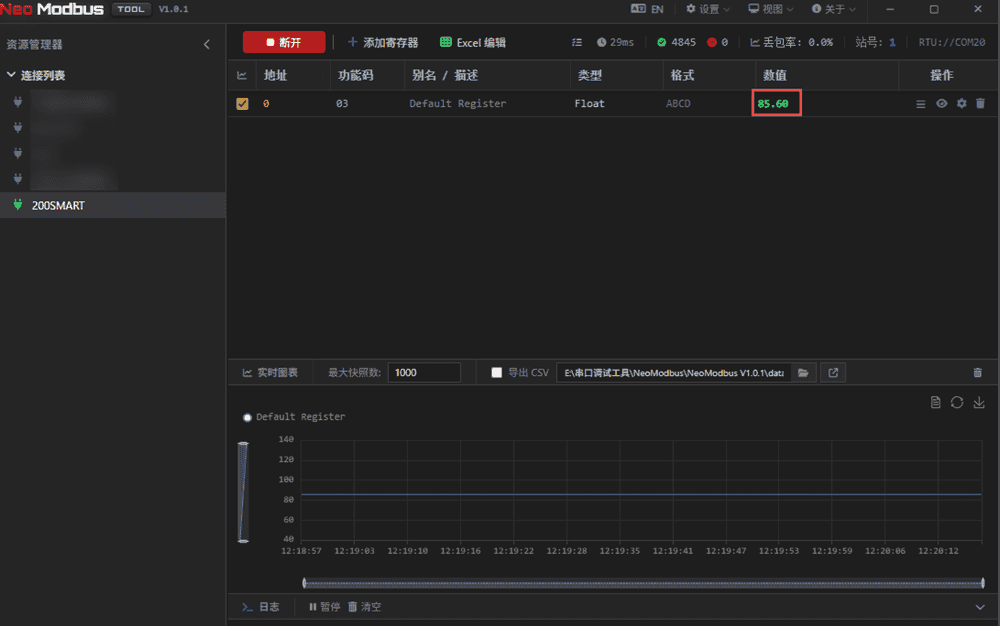Clear chart data using chart trash icon
The image size is (1000, 626).
977,373
